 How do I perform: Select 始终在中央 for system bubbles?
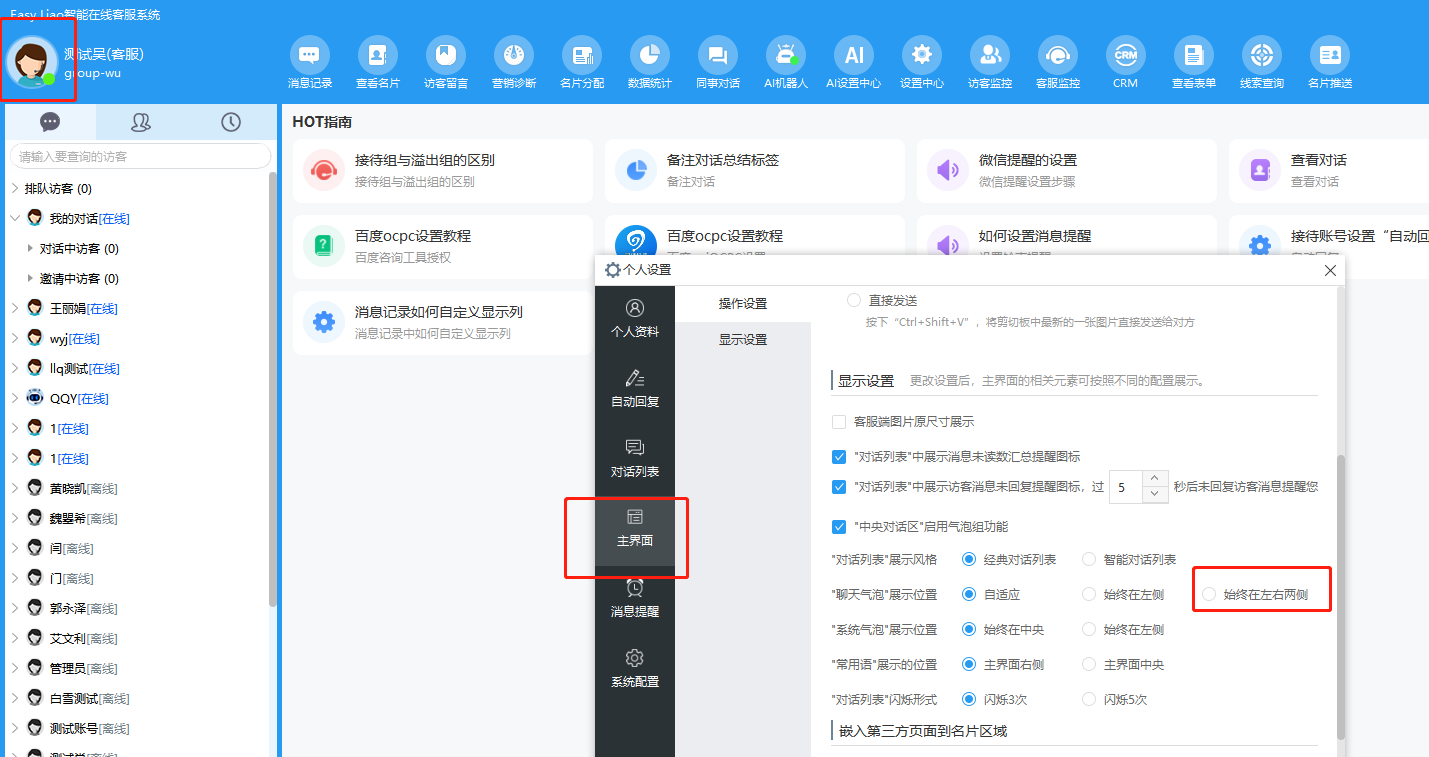pos(968,629)
